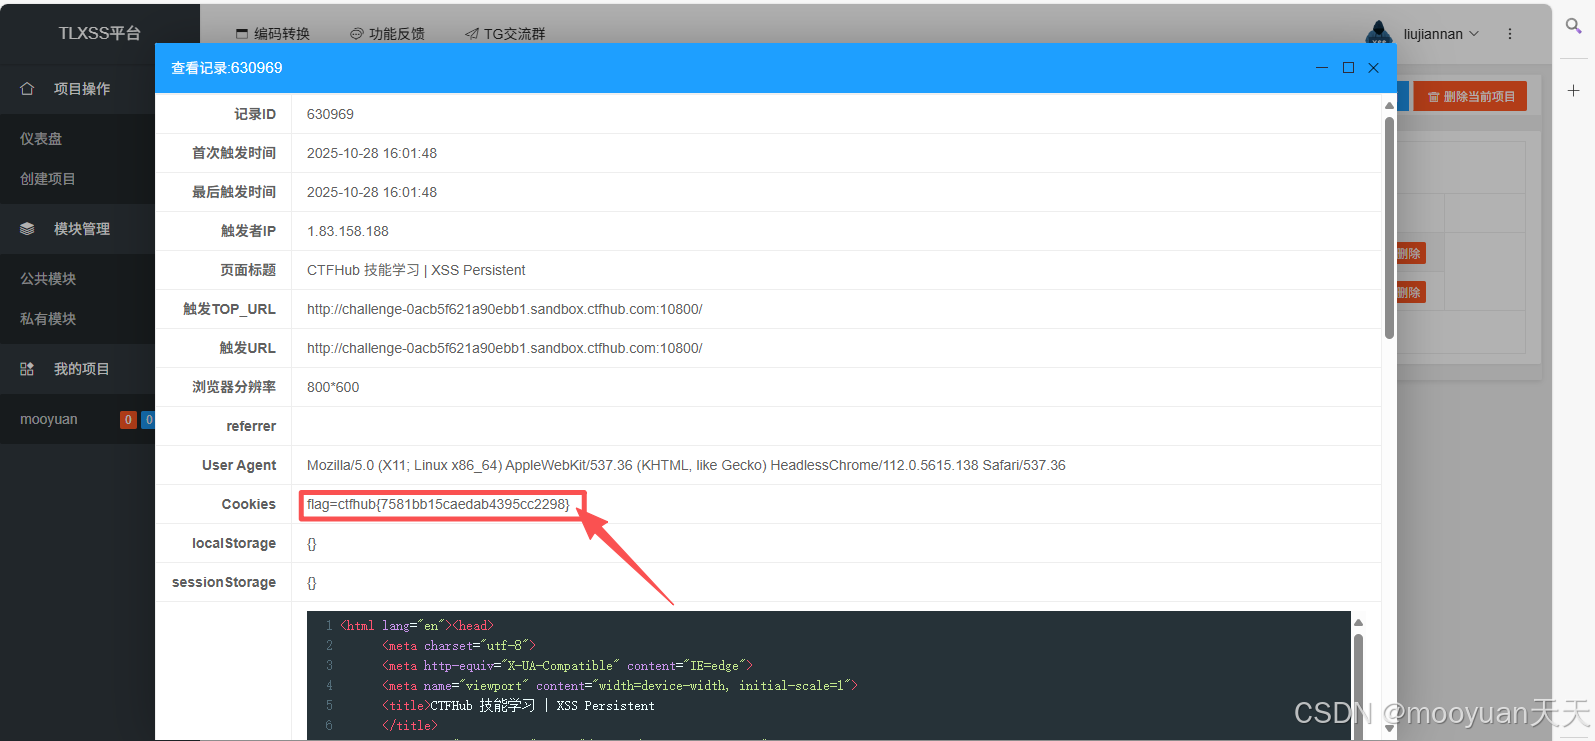Click the orange 0 badge beside mooyuan

(128, 420)
